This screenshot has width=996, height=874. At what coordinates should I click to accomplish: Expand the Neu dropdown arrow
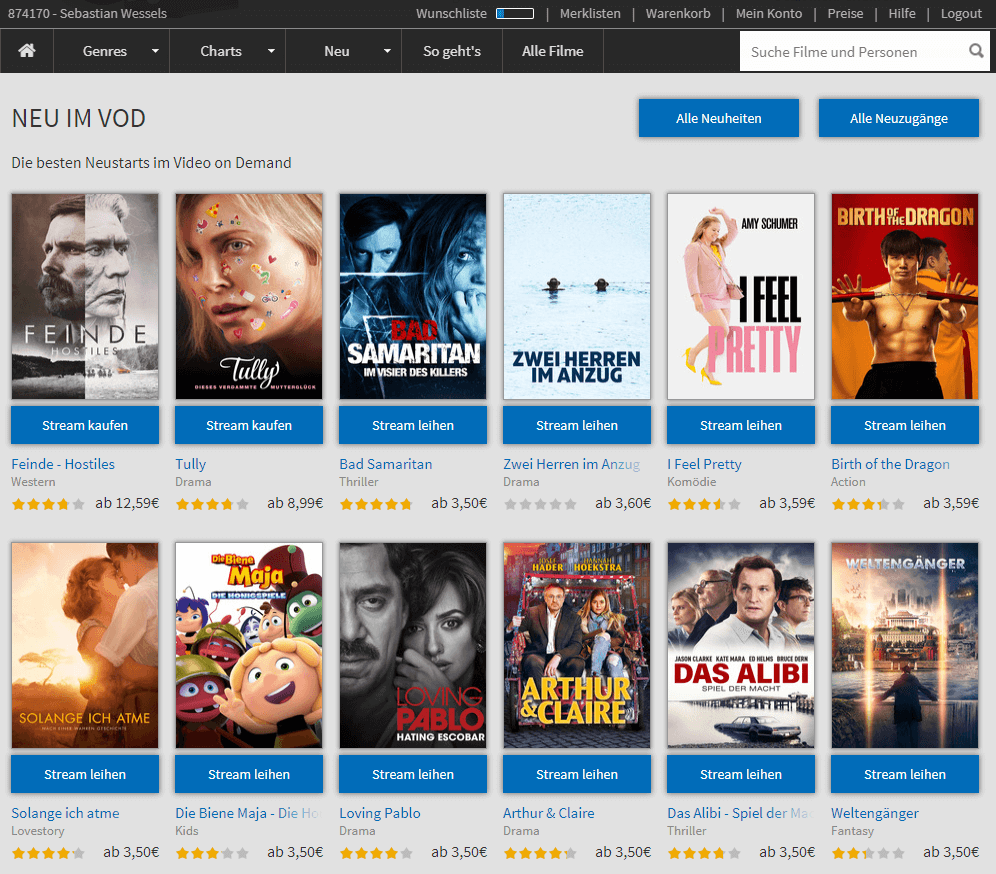coord(387,51)
